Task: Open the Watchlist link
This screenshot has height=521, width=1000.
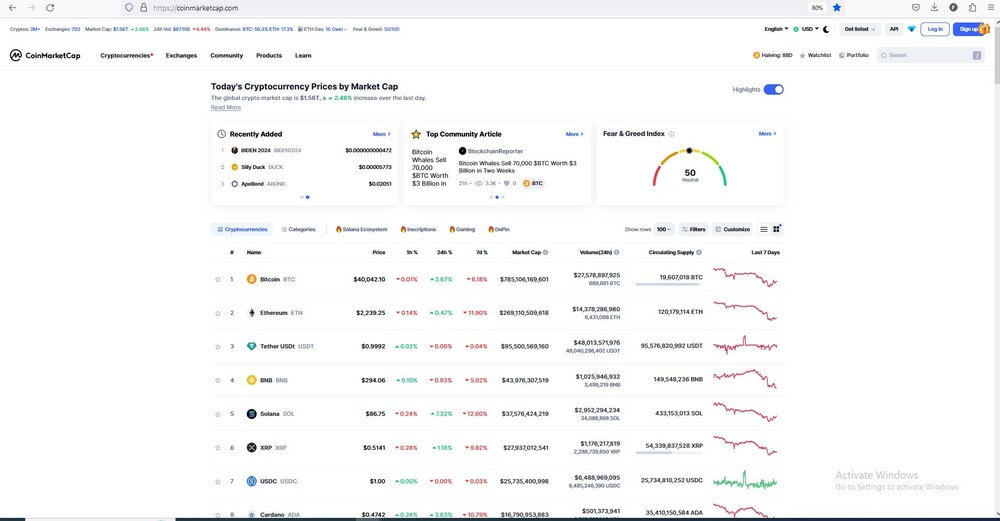Action: point(815,55)
